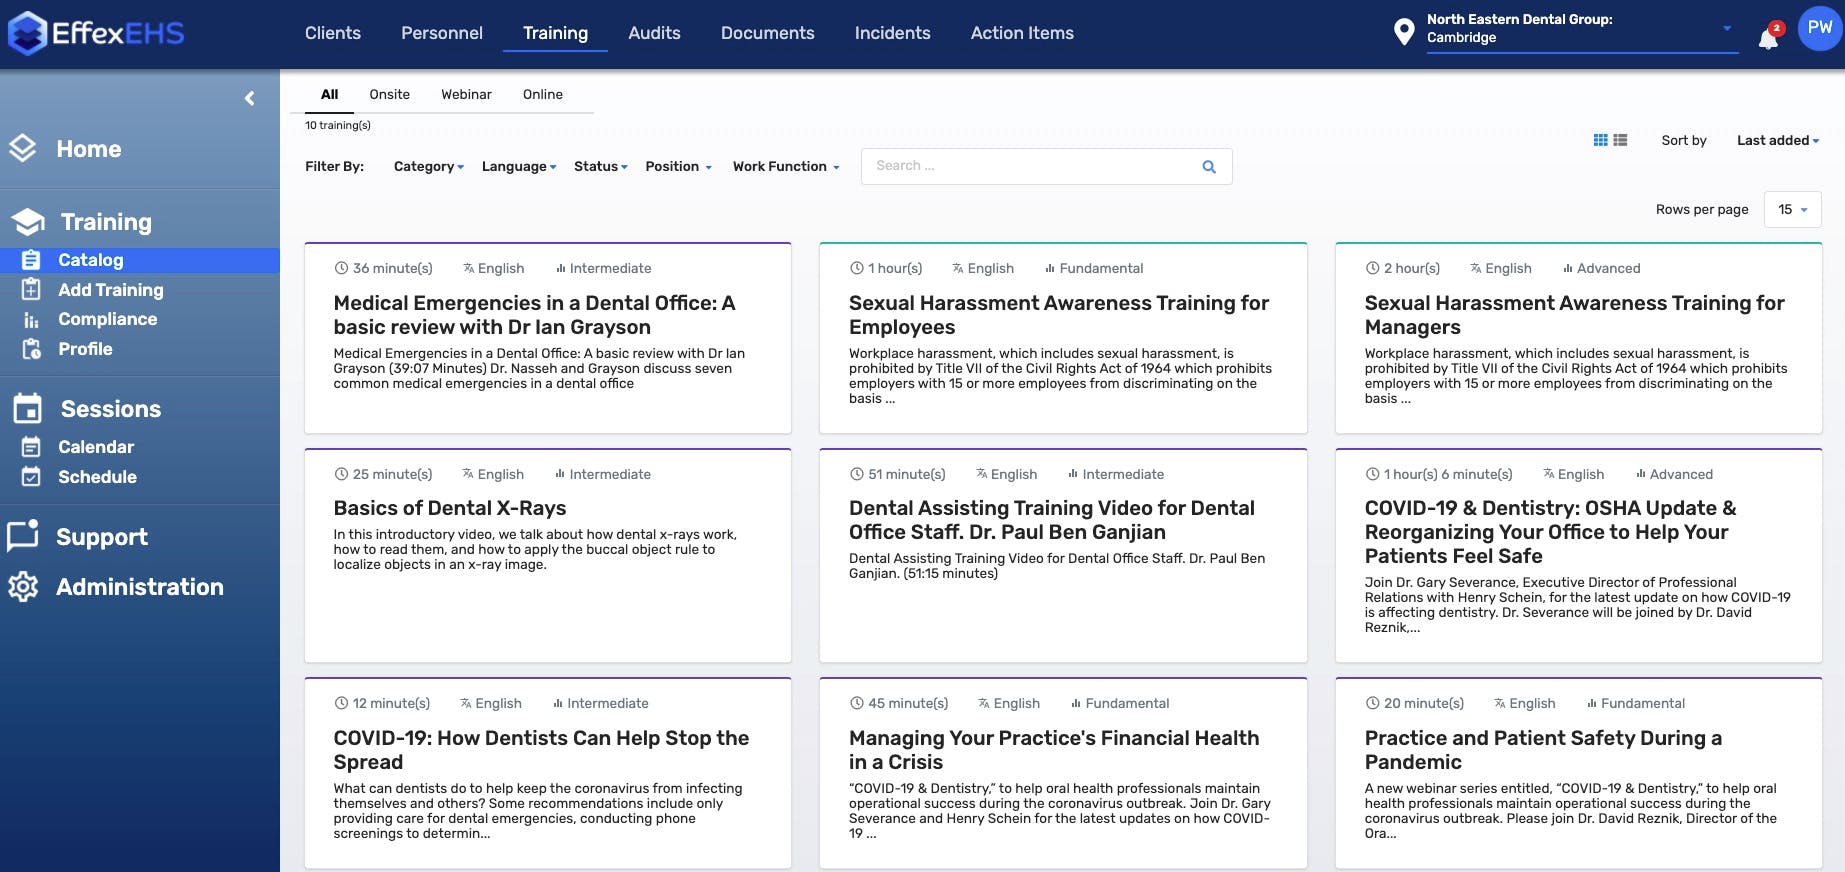The height and width of the screenshot is (872, 1845).
Task: Open the Audits menu
Action: 654,33
